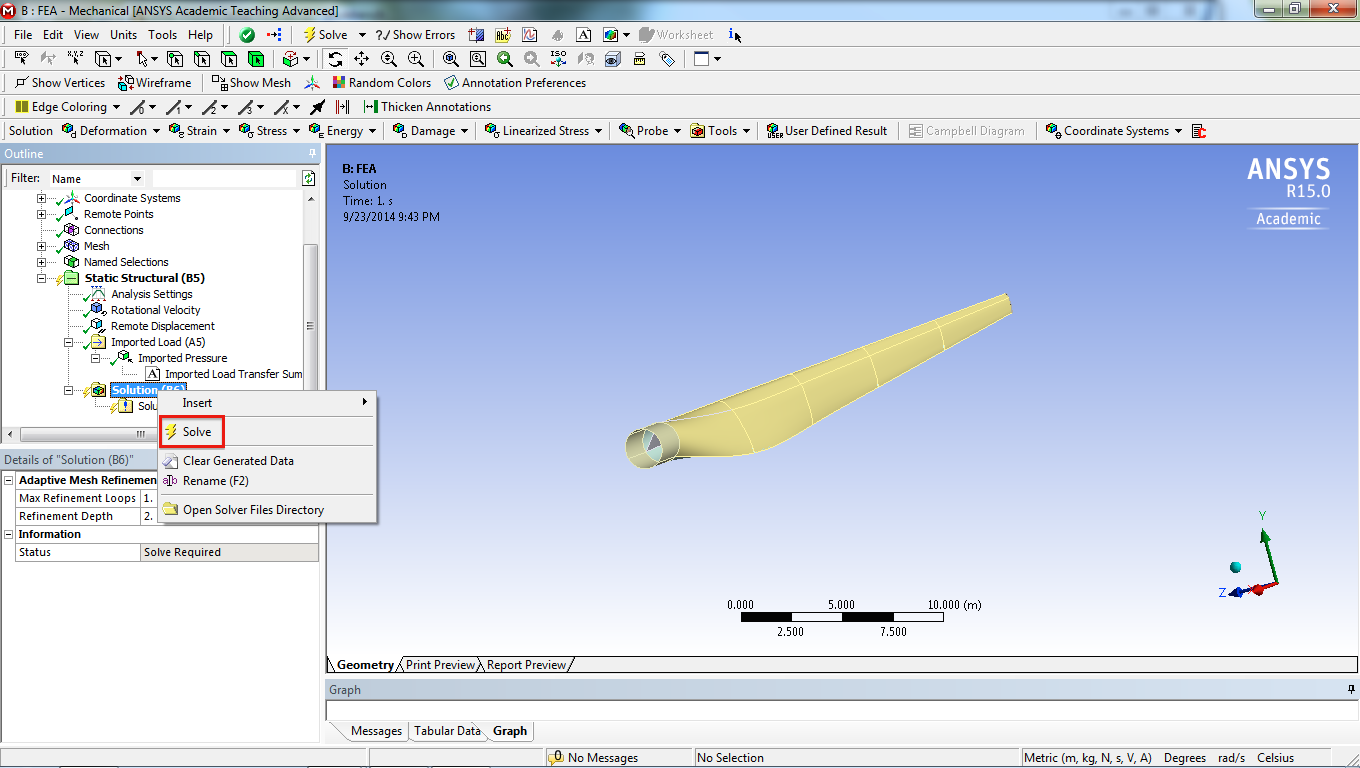This screenshot has height=768, width=1360.
Task: Click the Comment 'A' icon in toolbar
Action: click(583, 35)
